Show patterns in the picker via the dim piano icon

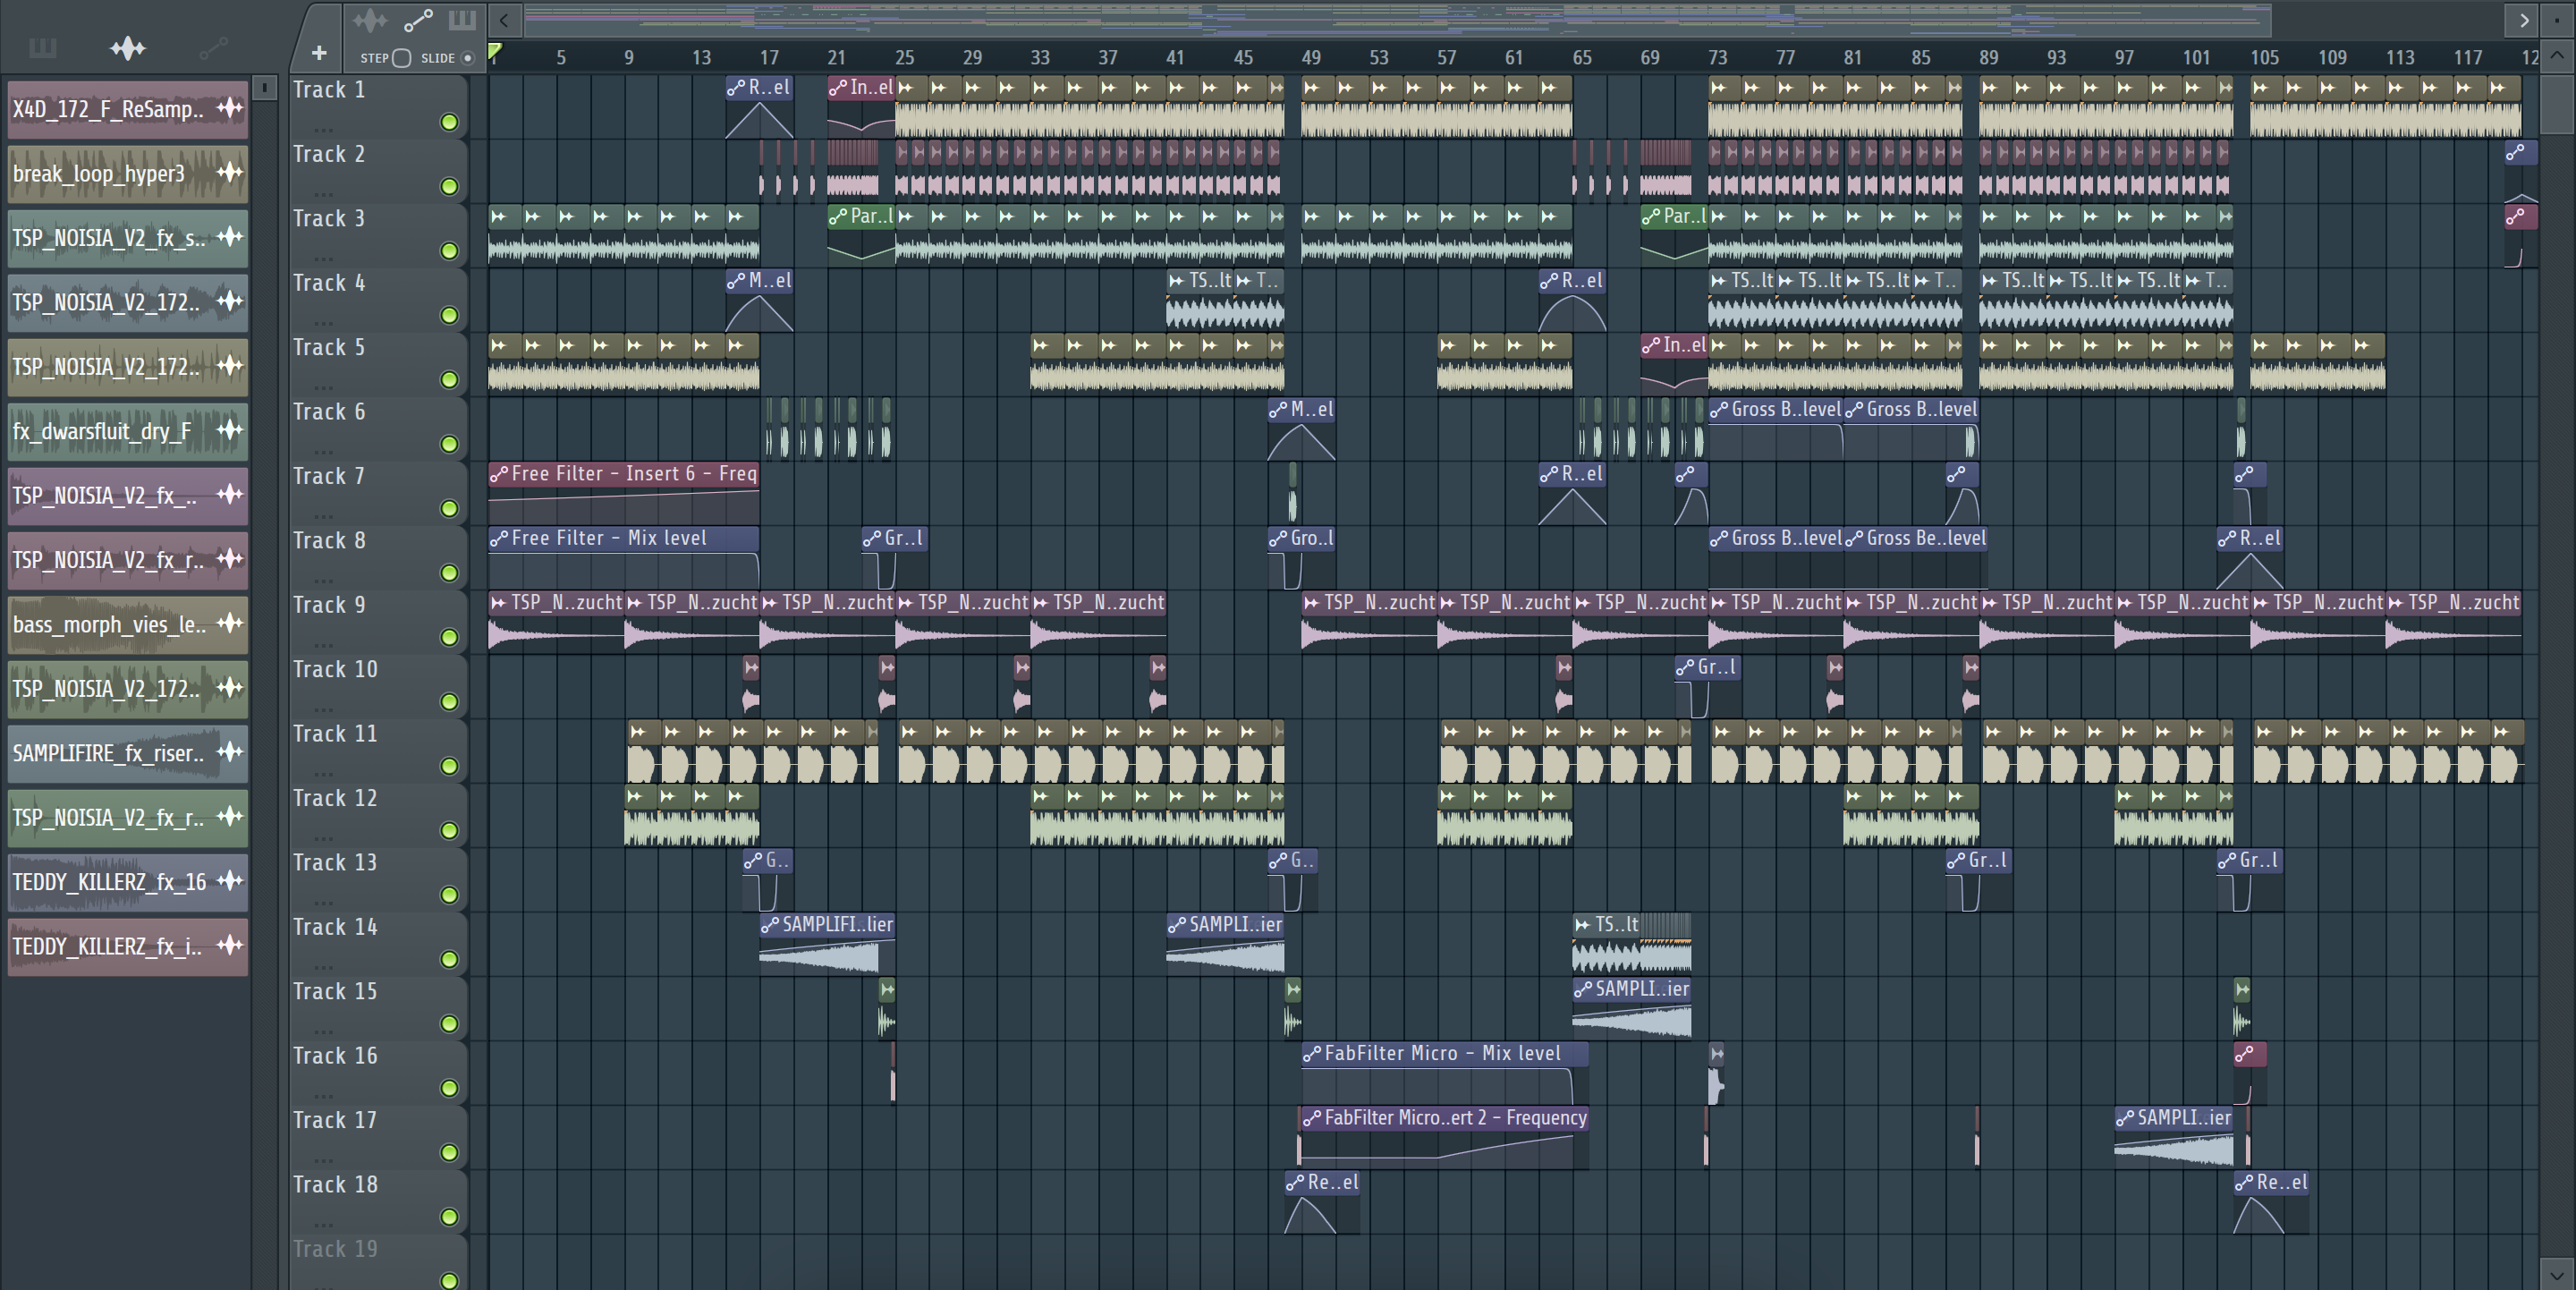pyautogui.click(x=42, y=47)
